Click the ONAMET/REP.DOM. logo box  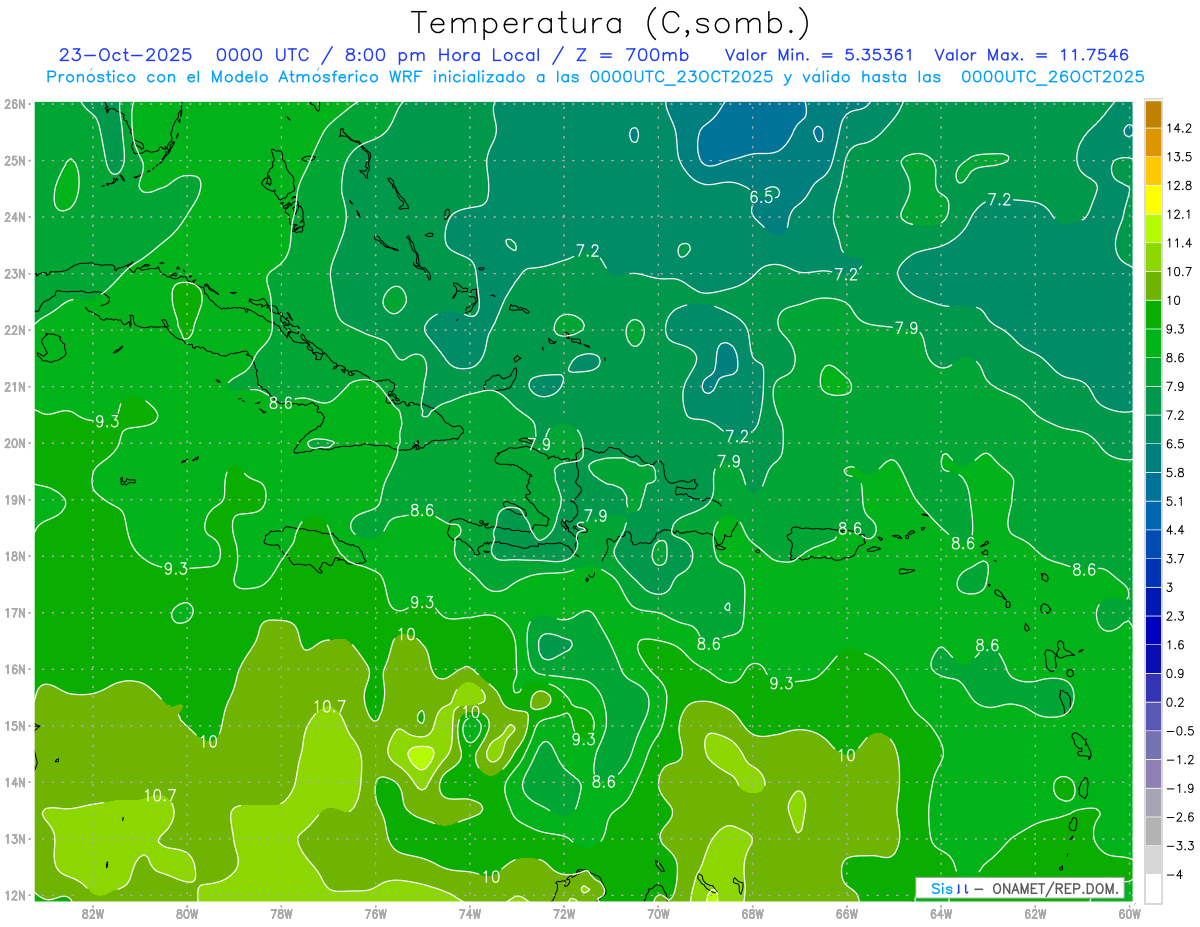click(1020, 888)
